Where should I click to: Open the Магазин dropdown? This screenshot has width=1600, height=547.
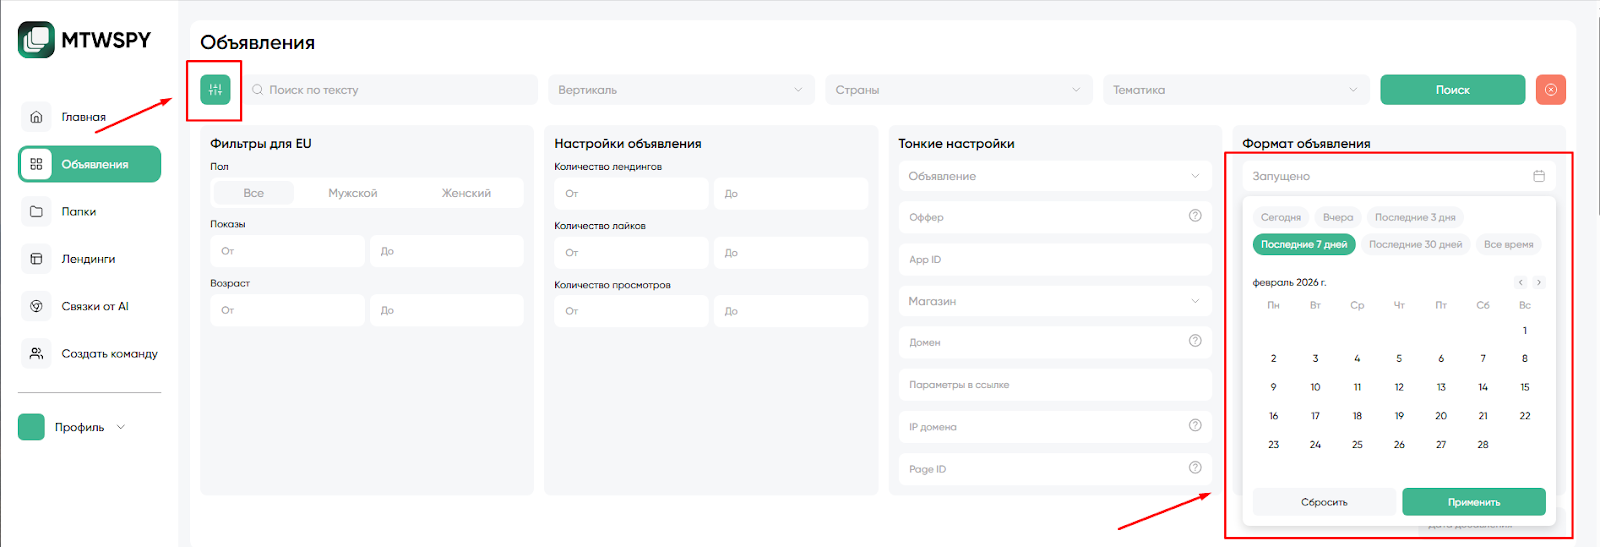[x=1055, y=301]
